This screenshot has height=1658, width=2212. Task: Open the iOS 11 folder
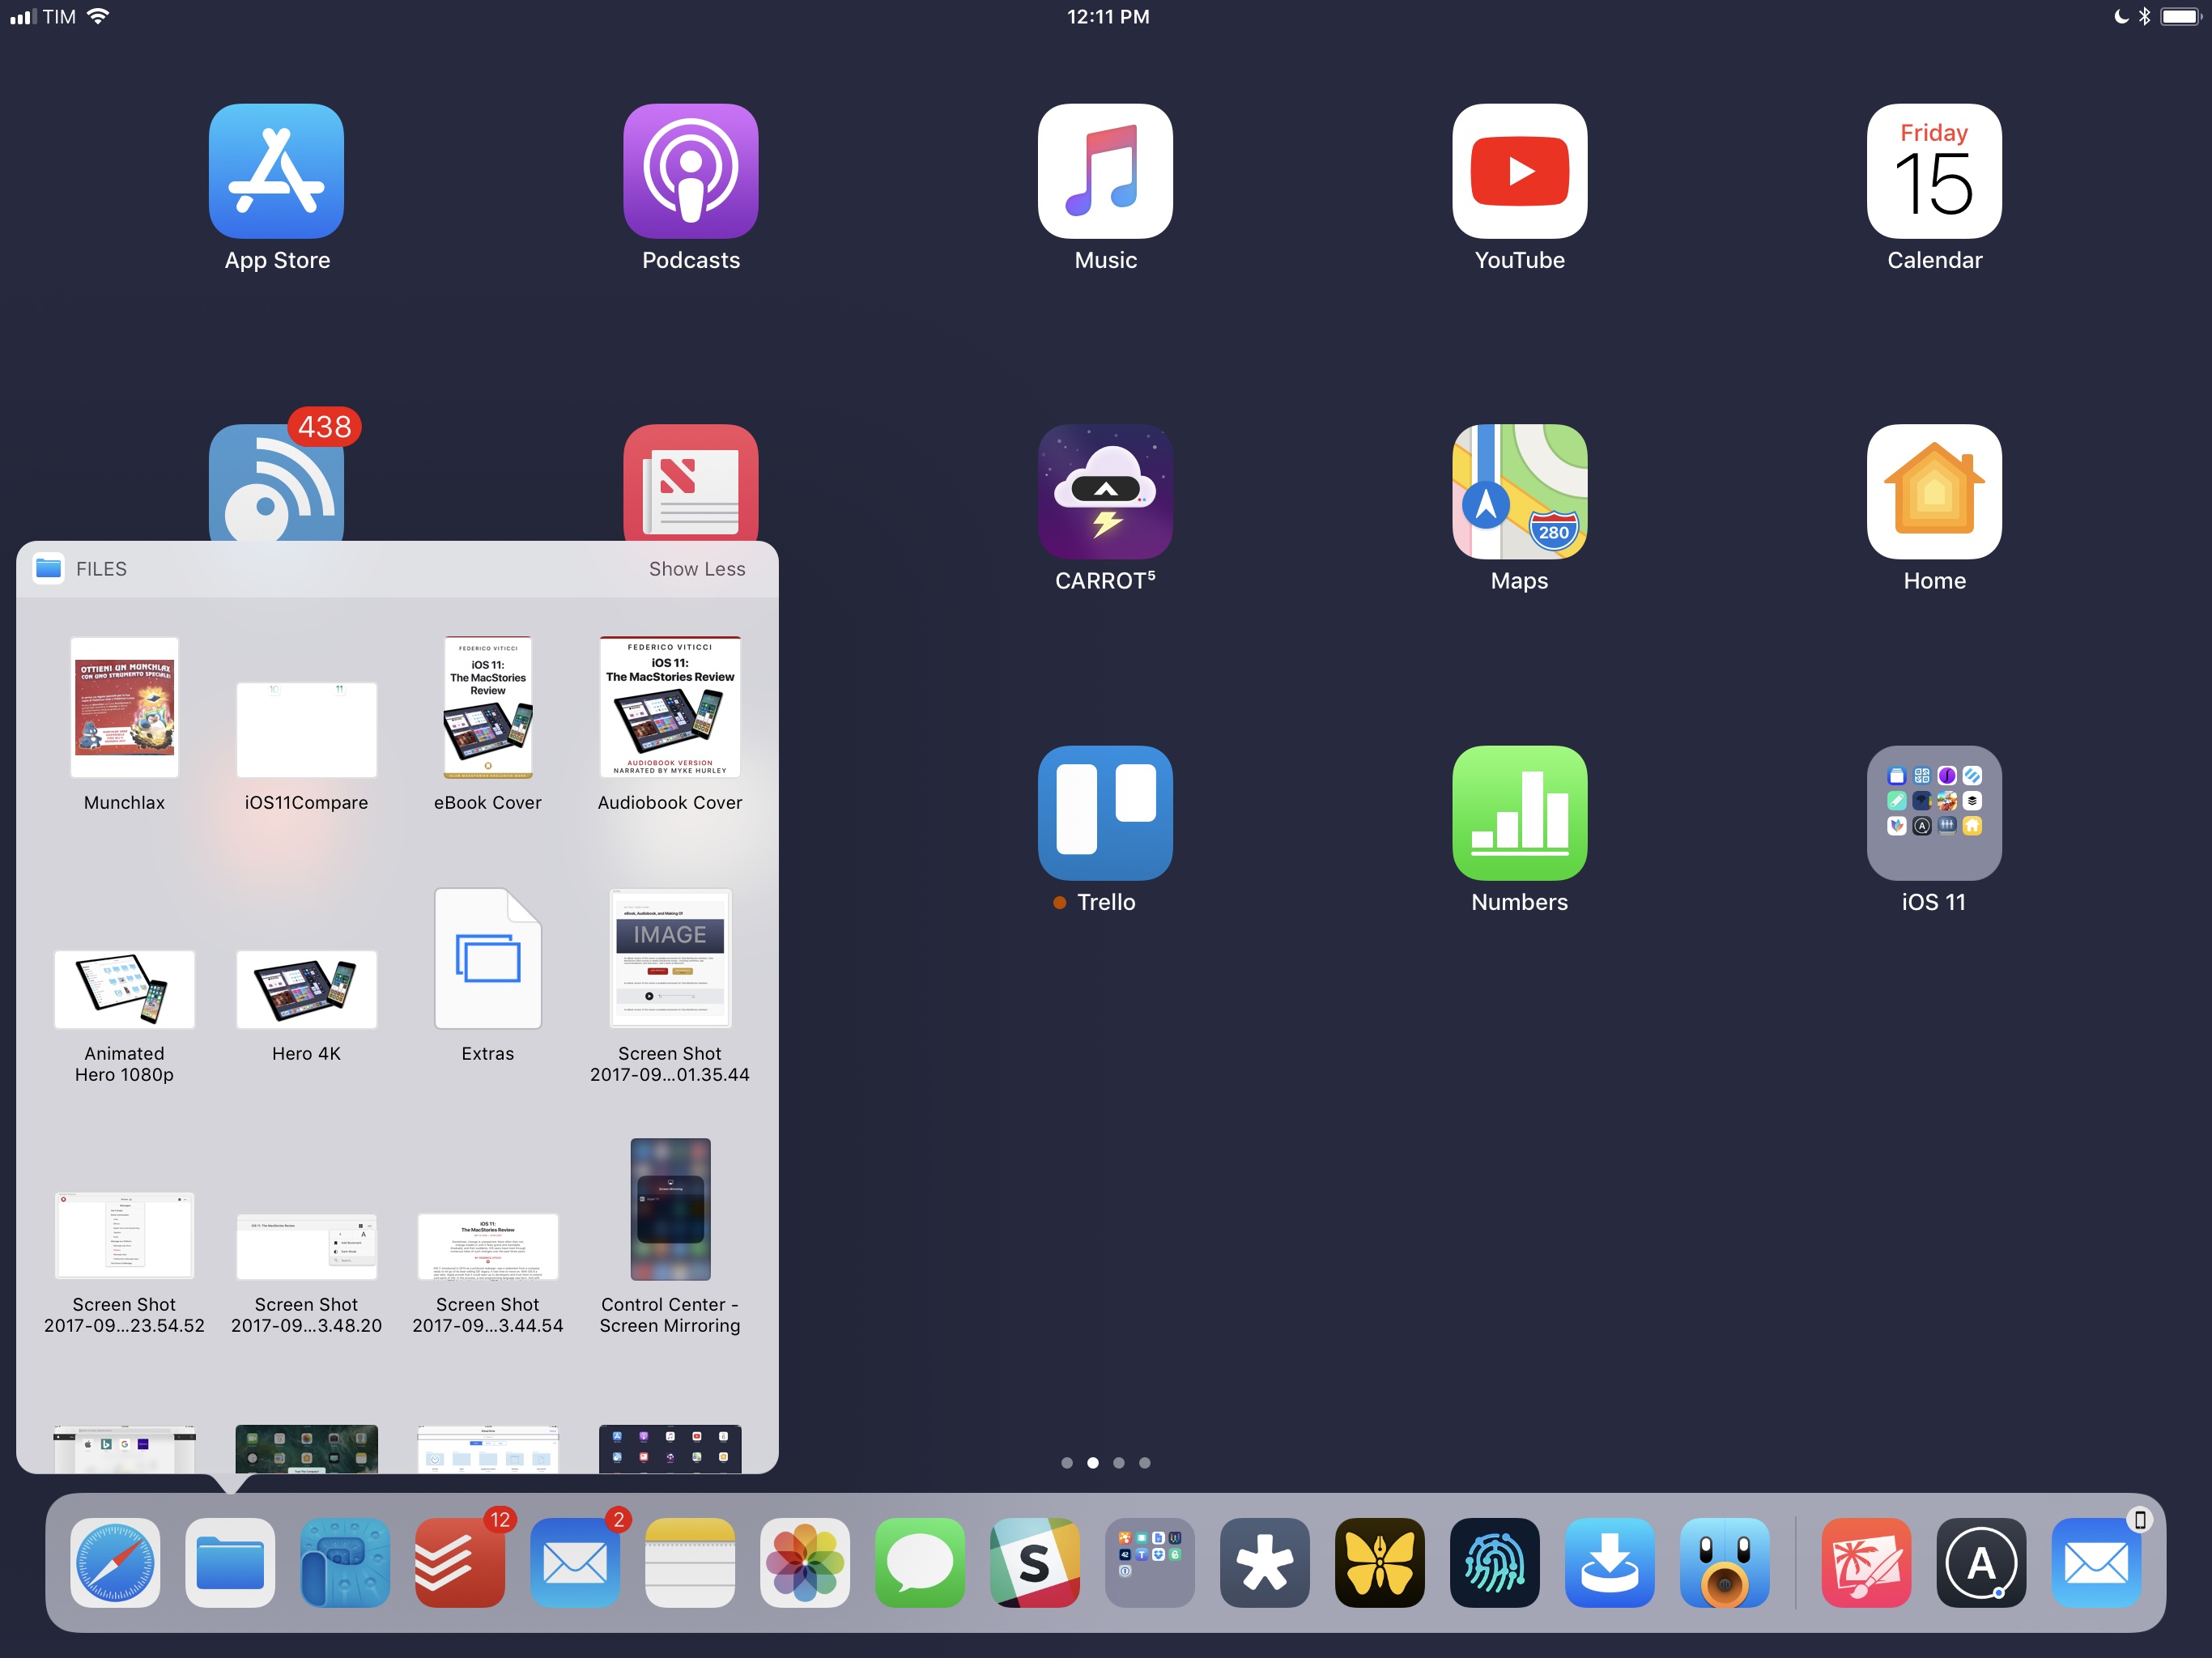(x=1934, y=813)
